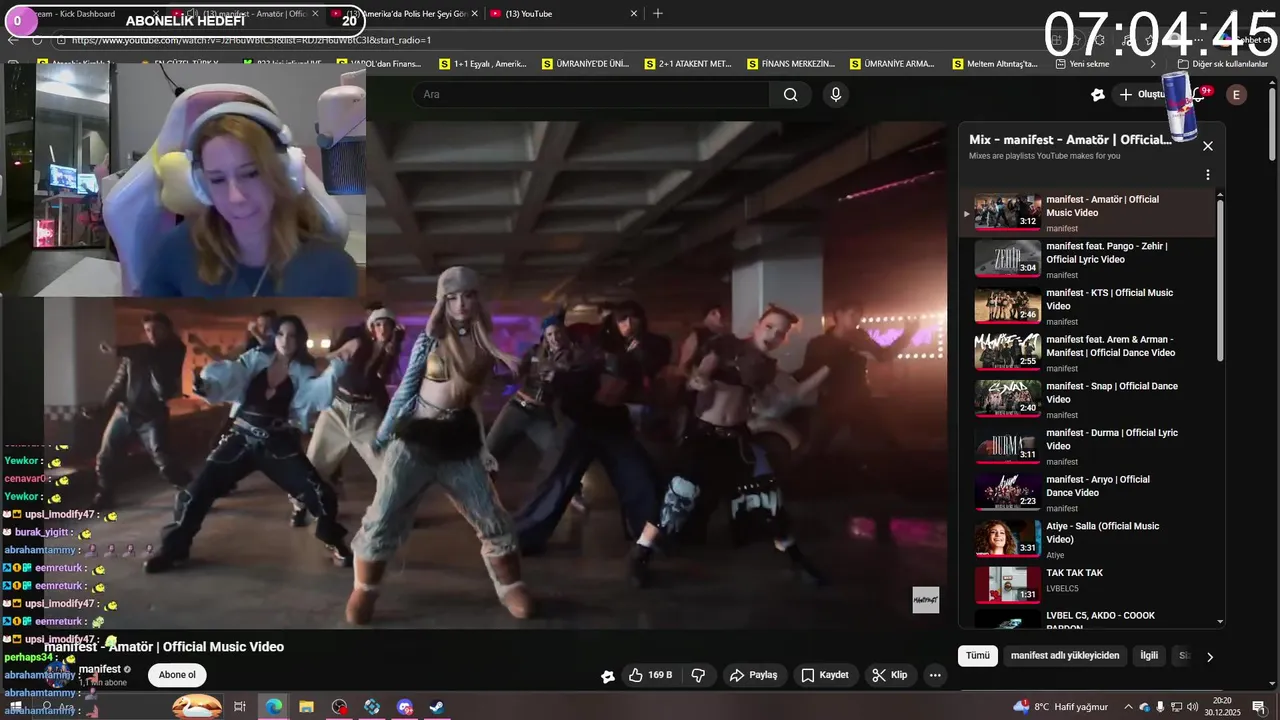Select current 'manifest - Amatör' playlist item
This screenshot has width=1280, height=720.
tap(1090, 212)
